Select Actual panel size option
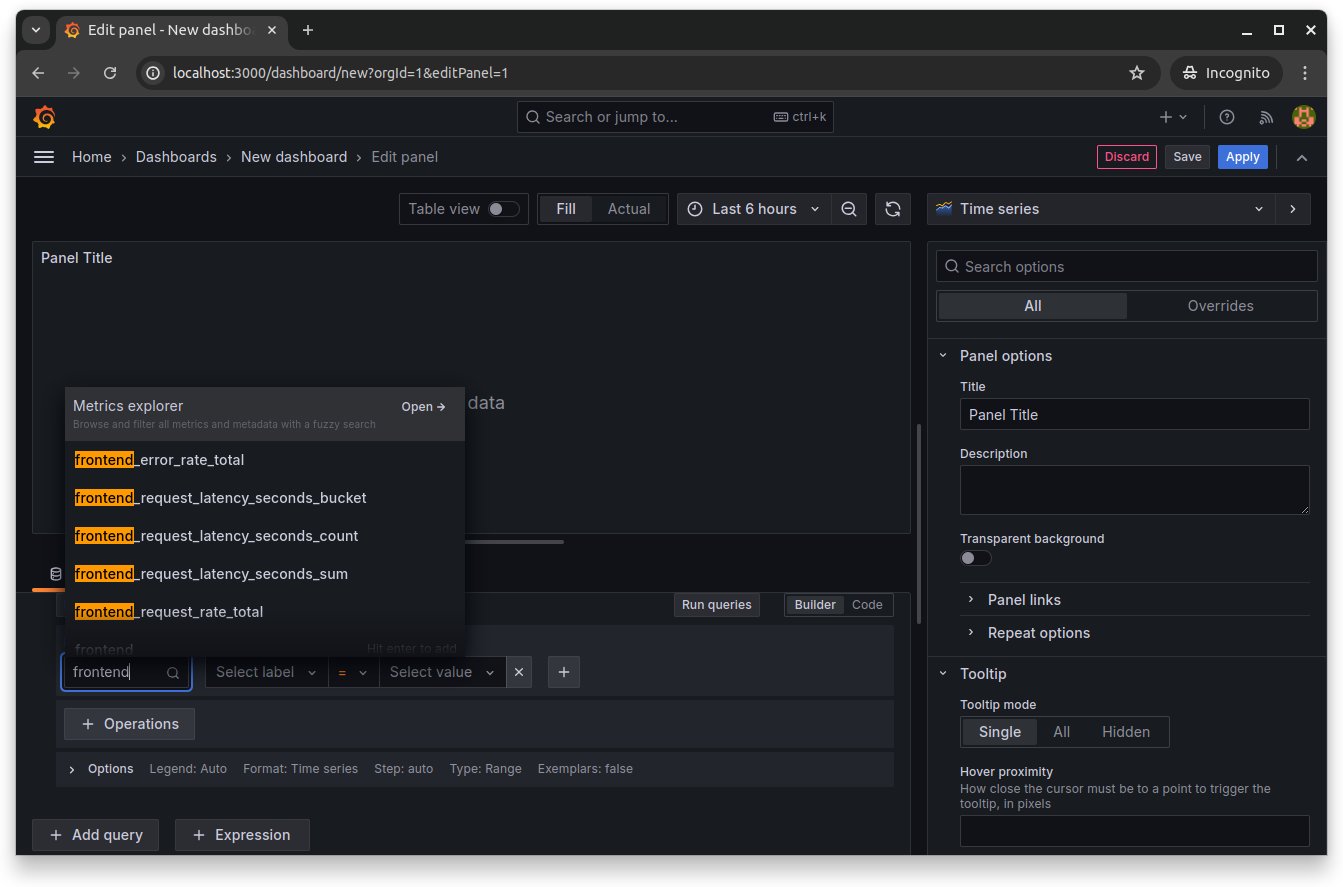This screenshot has width=1343, height=887. point(629,209)
